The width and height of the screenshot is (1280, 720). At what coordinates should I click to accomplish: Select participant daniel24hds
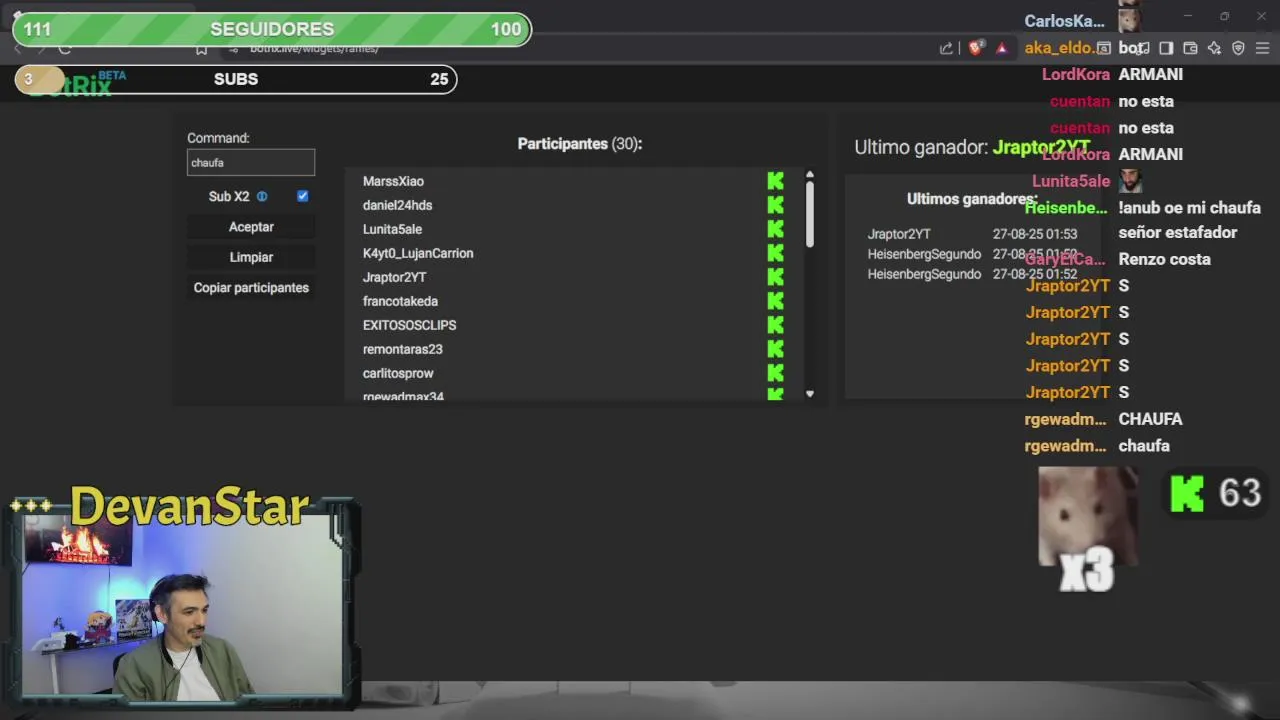pos(397,205)
